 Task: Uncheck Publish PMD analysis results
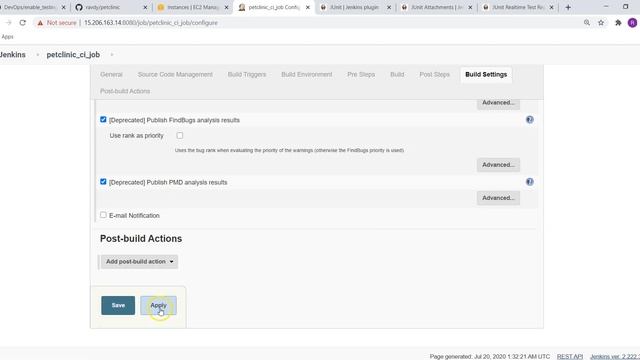coord(103,182)
